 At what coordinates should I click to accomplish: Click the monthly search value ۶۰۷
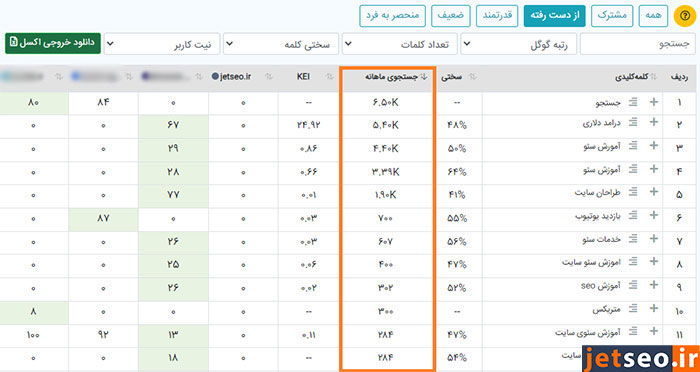click(x=385, y=242)
